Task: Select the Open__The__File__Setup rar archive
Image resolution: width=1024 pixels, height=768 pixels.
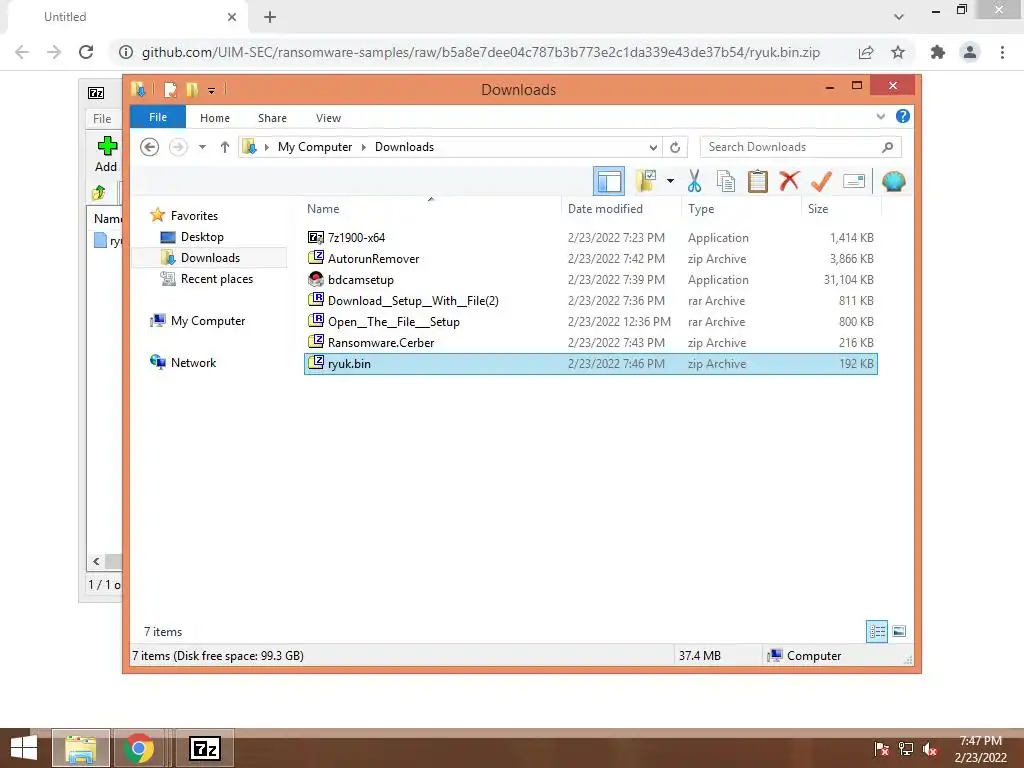Action: [590, 321]
